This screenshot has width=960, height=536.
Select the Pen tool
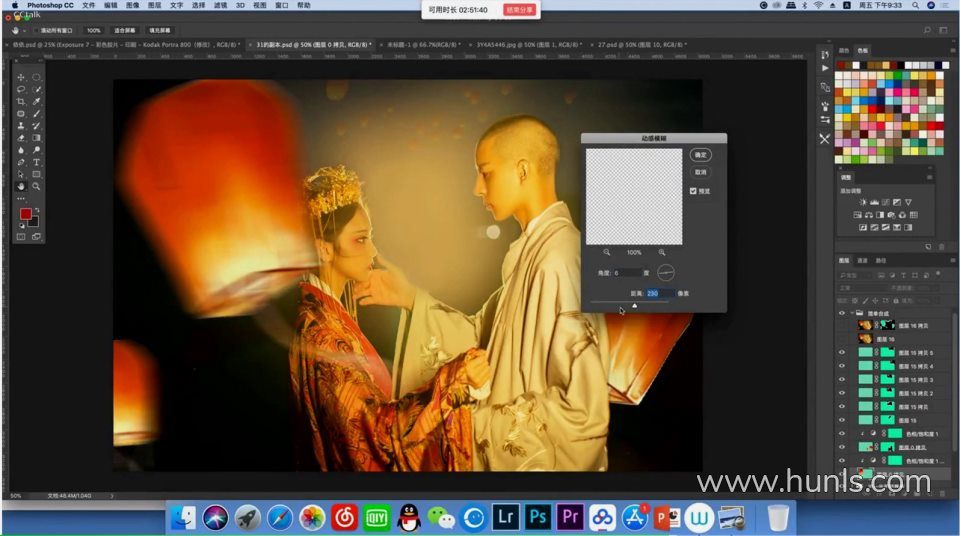21,162
